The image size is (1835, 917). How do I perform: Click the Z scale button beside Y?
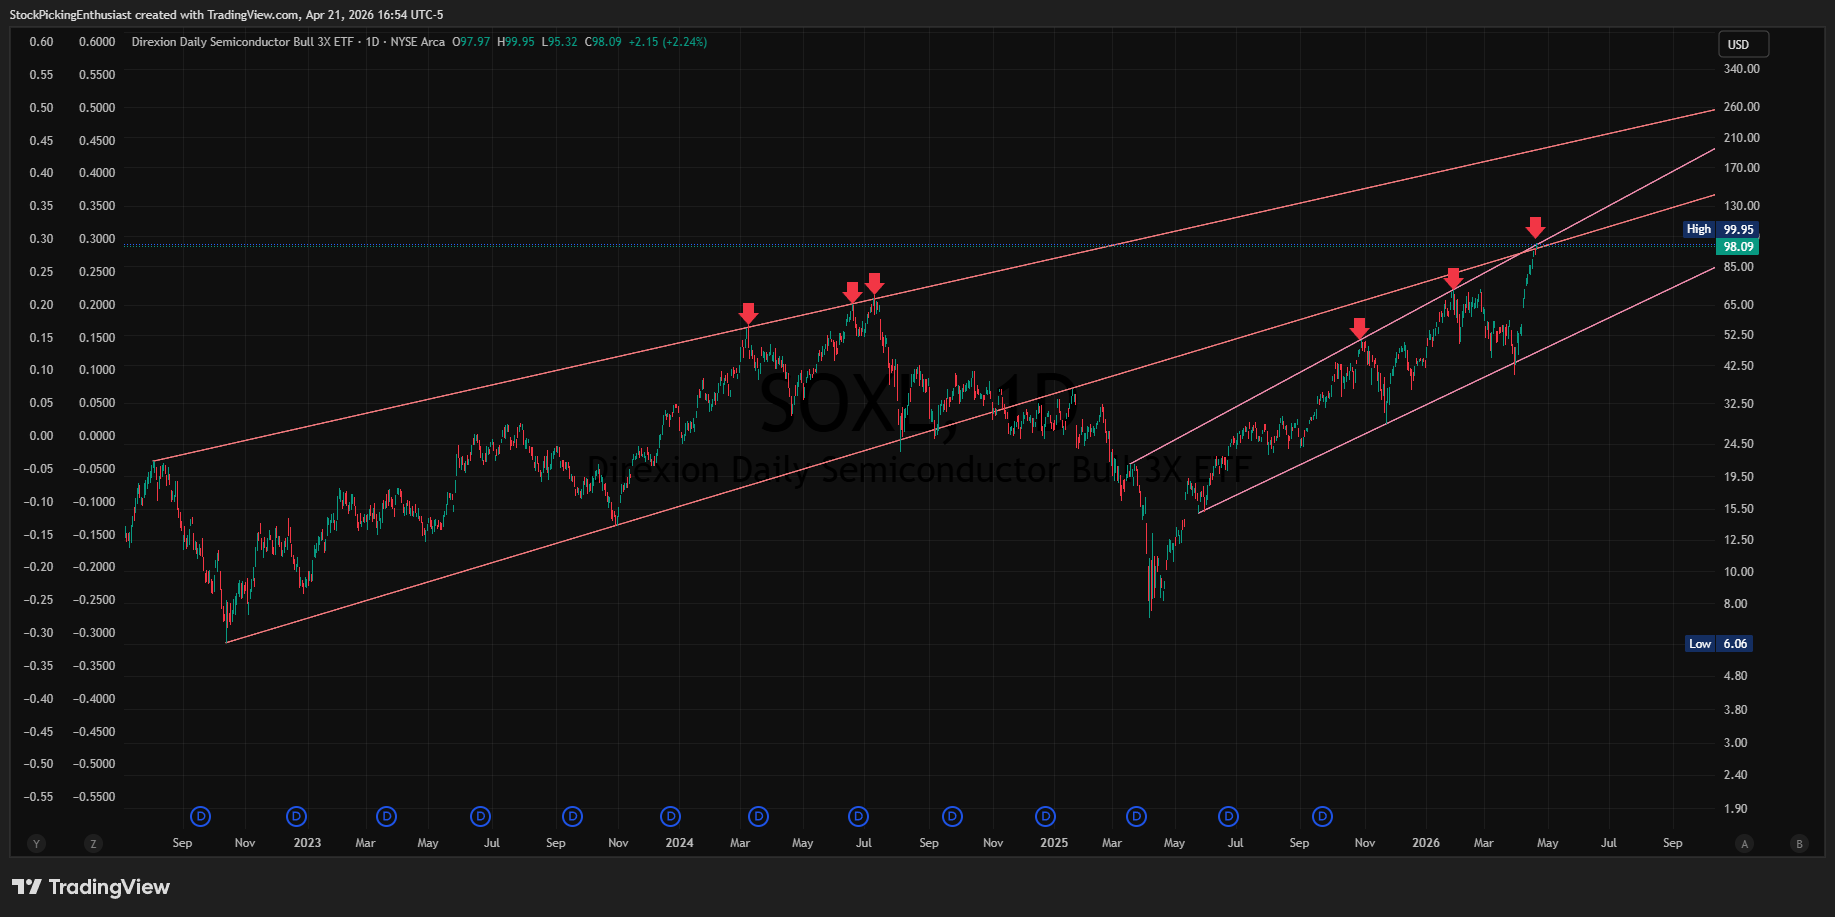pyautogui.click(x=93, y=844)
